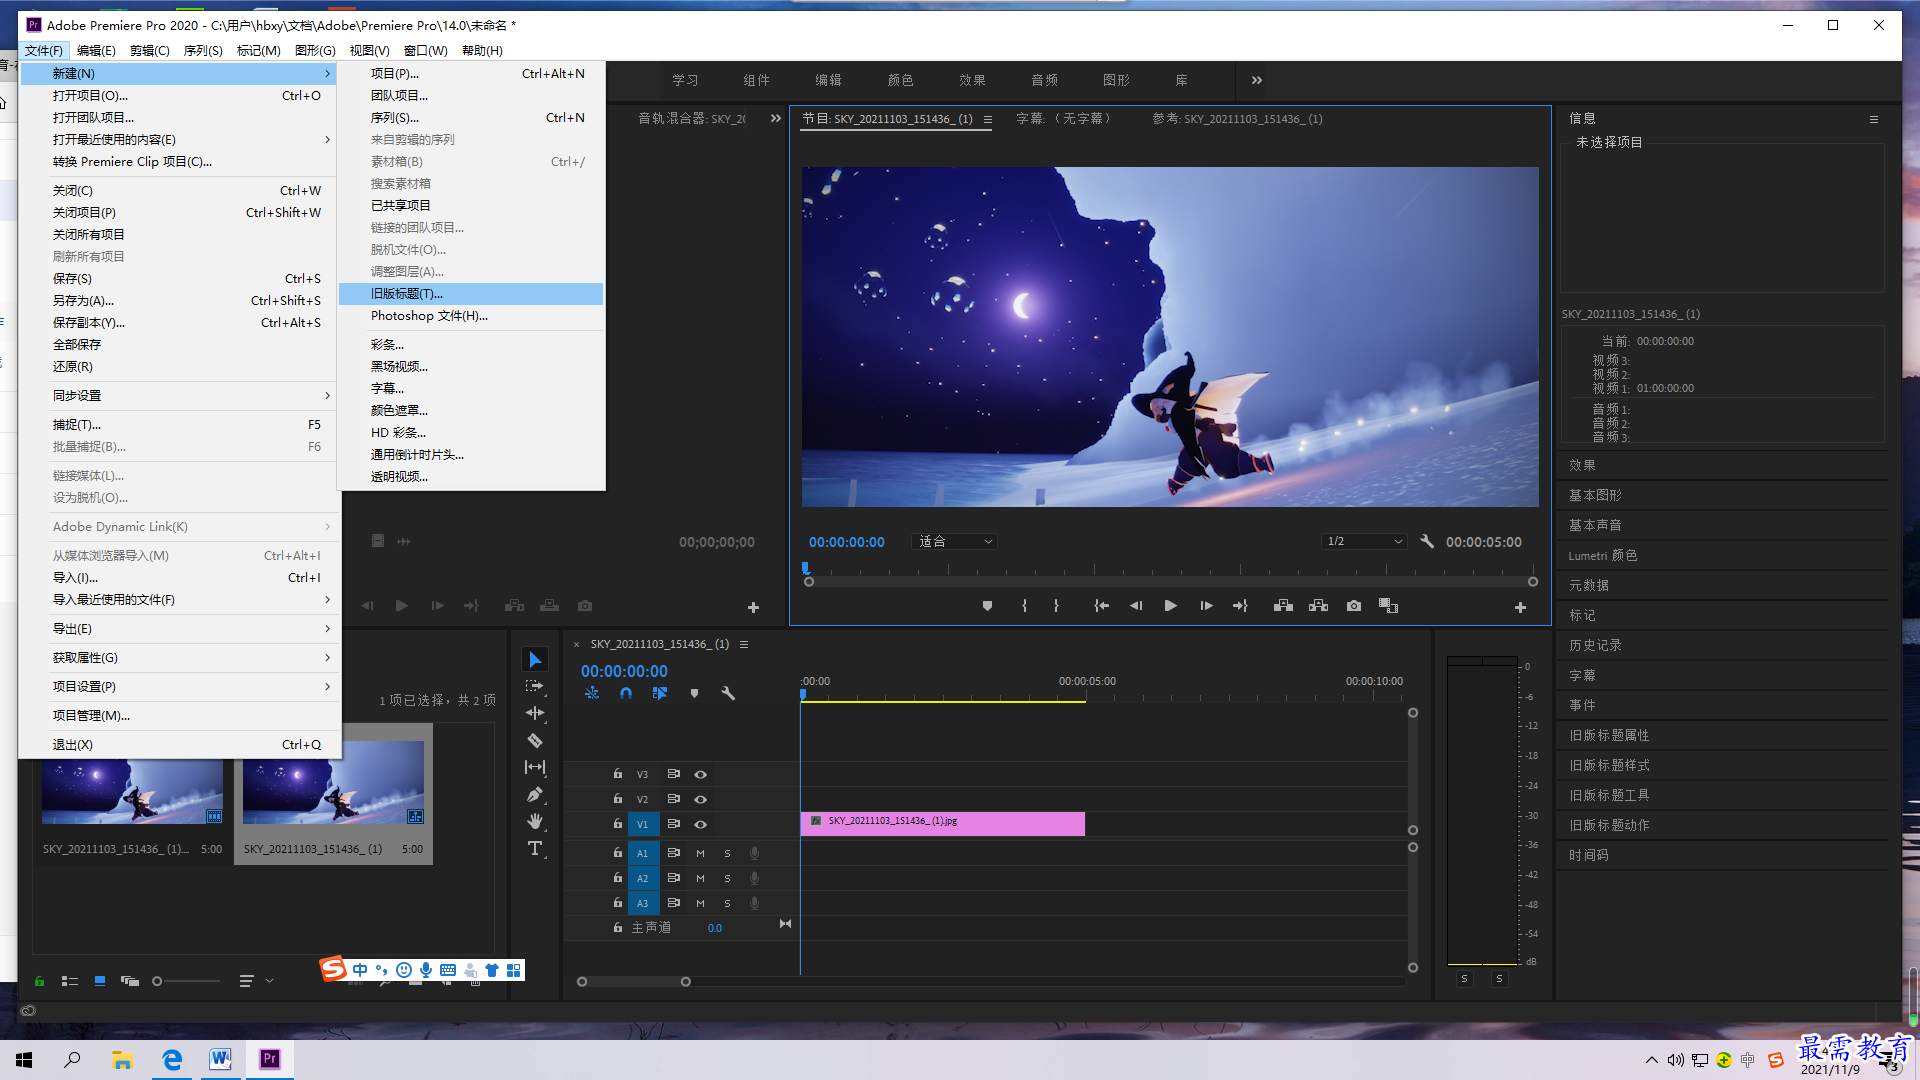Select the Track Select Forward tool
The image size is (1920, 1080).
pos(535,686)
